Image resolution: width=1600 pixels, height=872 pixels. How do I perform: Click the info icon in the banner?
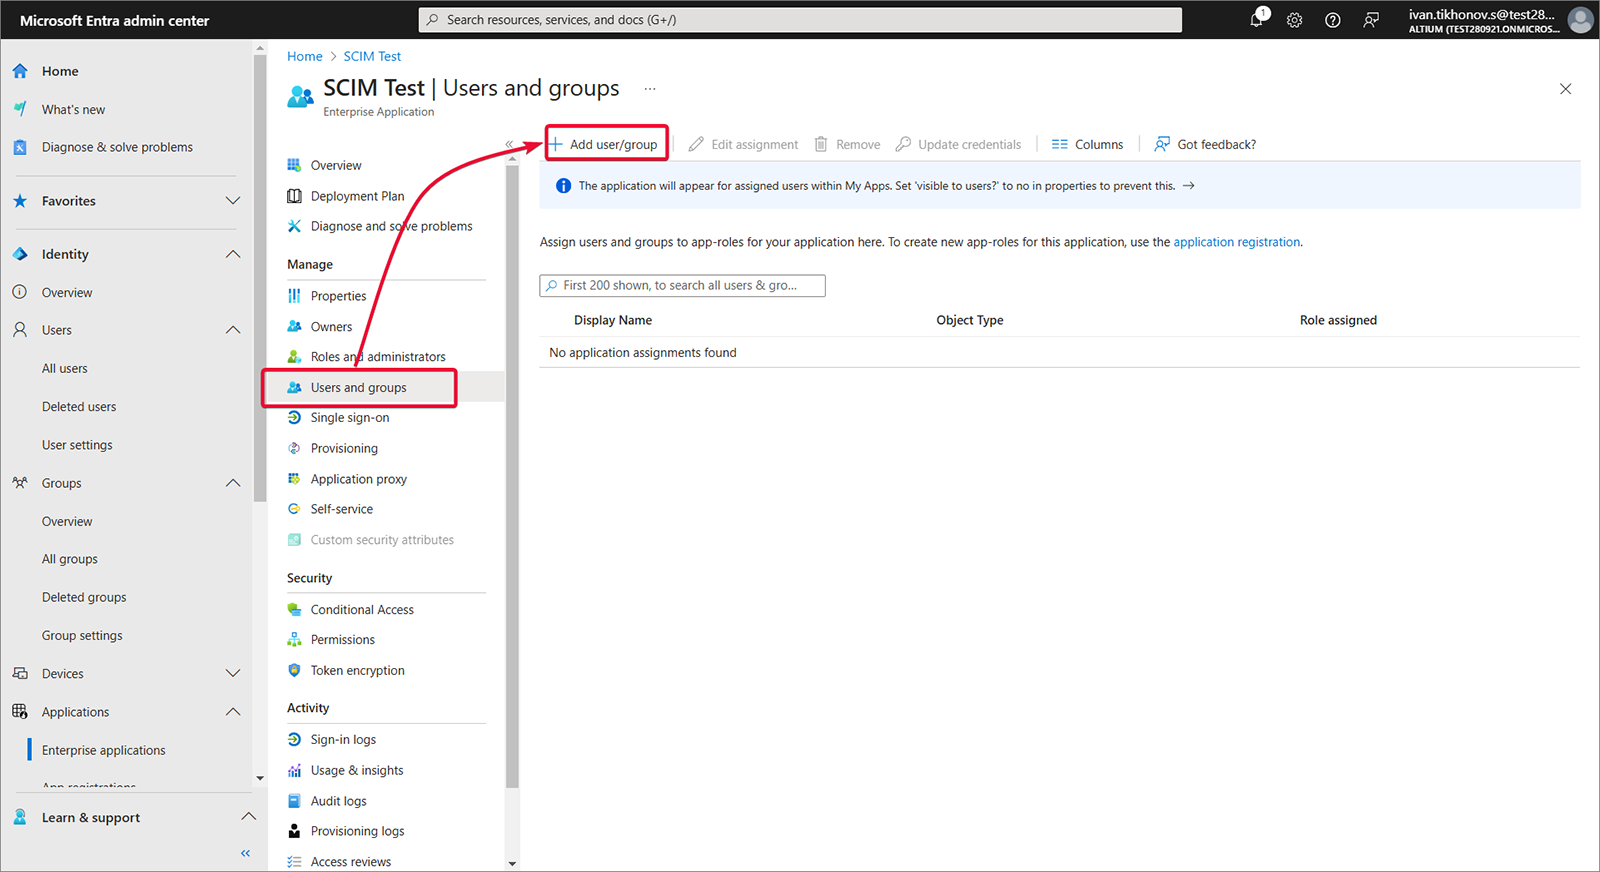click(x=563, y=186)
